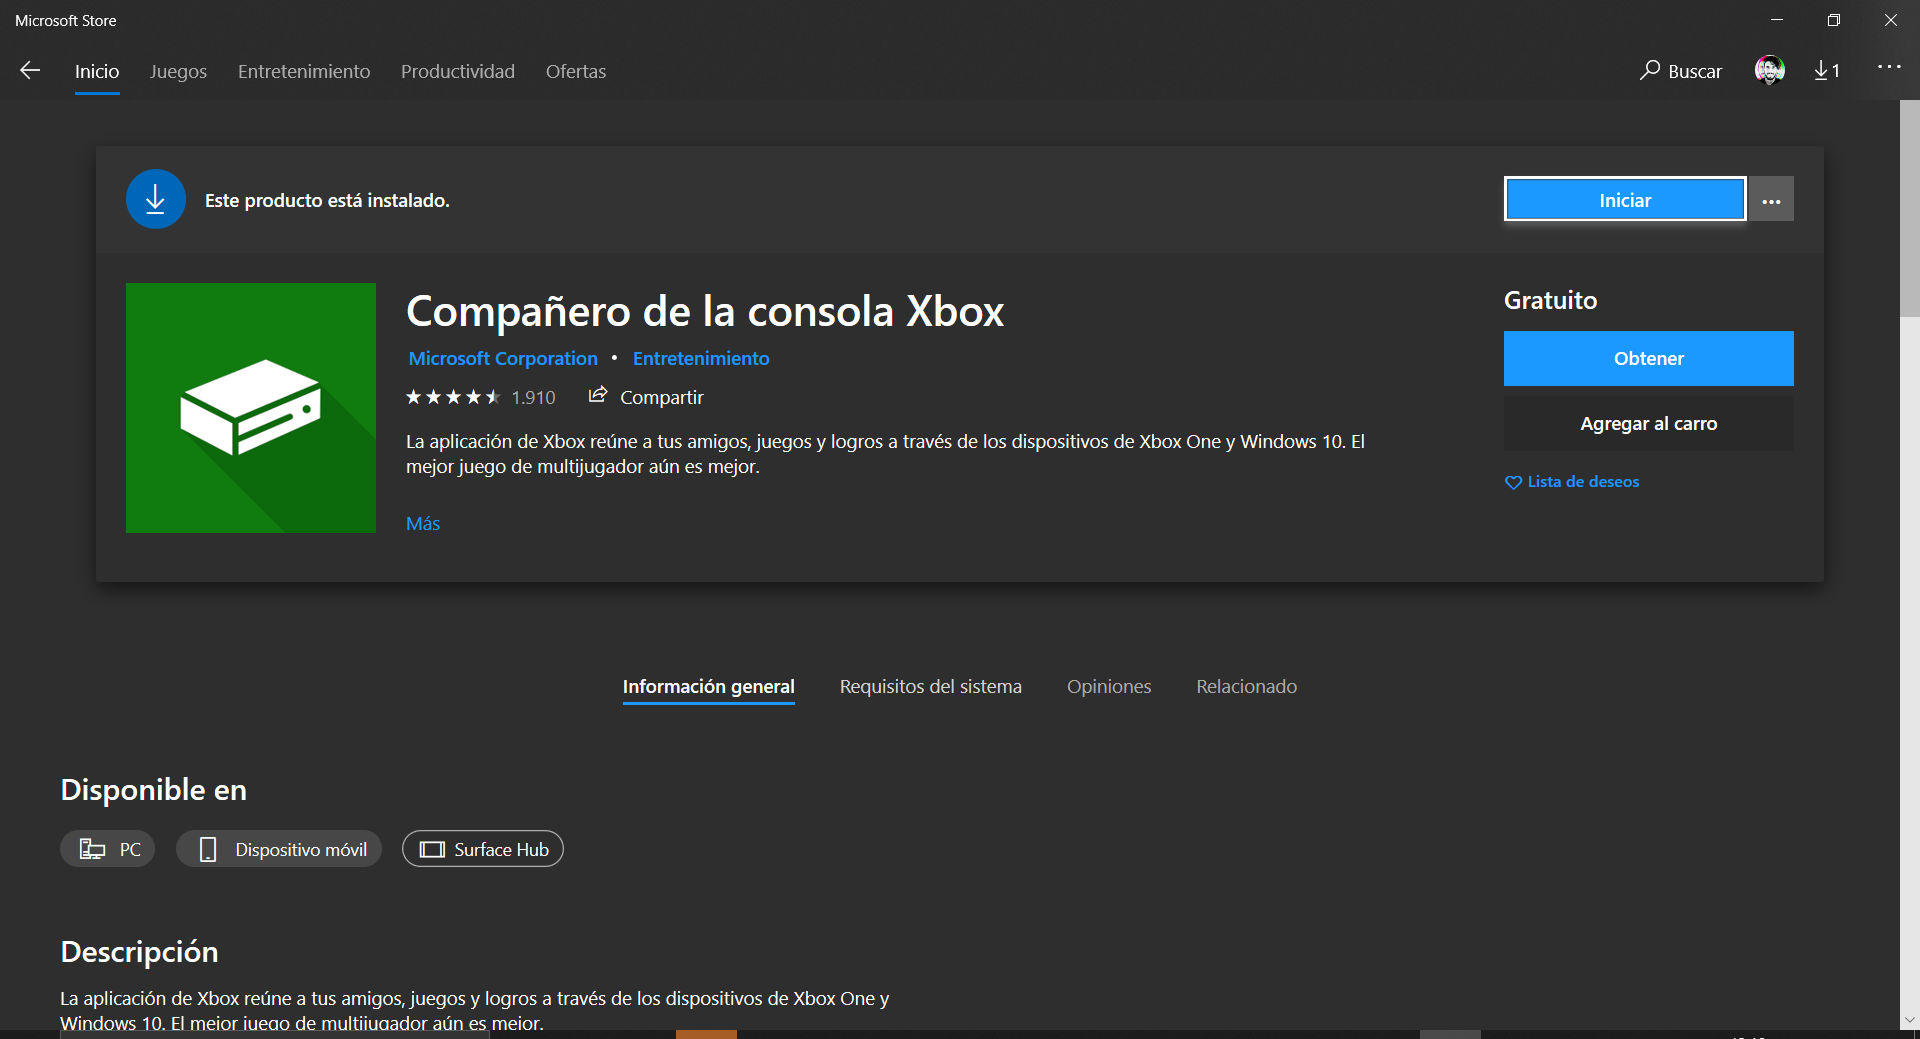Screen dimensions: 1920x1039
Task: Click the download installed indicator icon
Action: pyautogui.click(x=155, y=199)
